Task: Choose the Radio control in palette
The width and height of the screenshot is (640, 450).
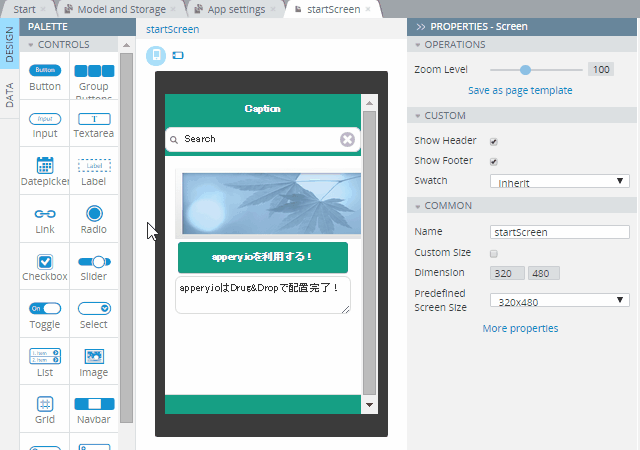Action: 94,221
